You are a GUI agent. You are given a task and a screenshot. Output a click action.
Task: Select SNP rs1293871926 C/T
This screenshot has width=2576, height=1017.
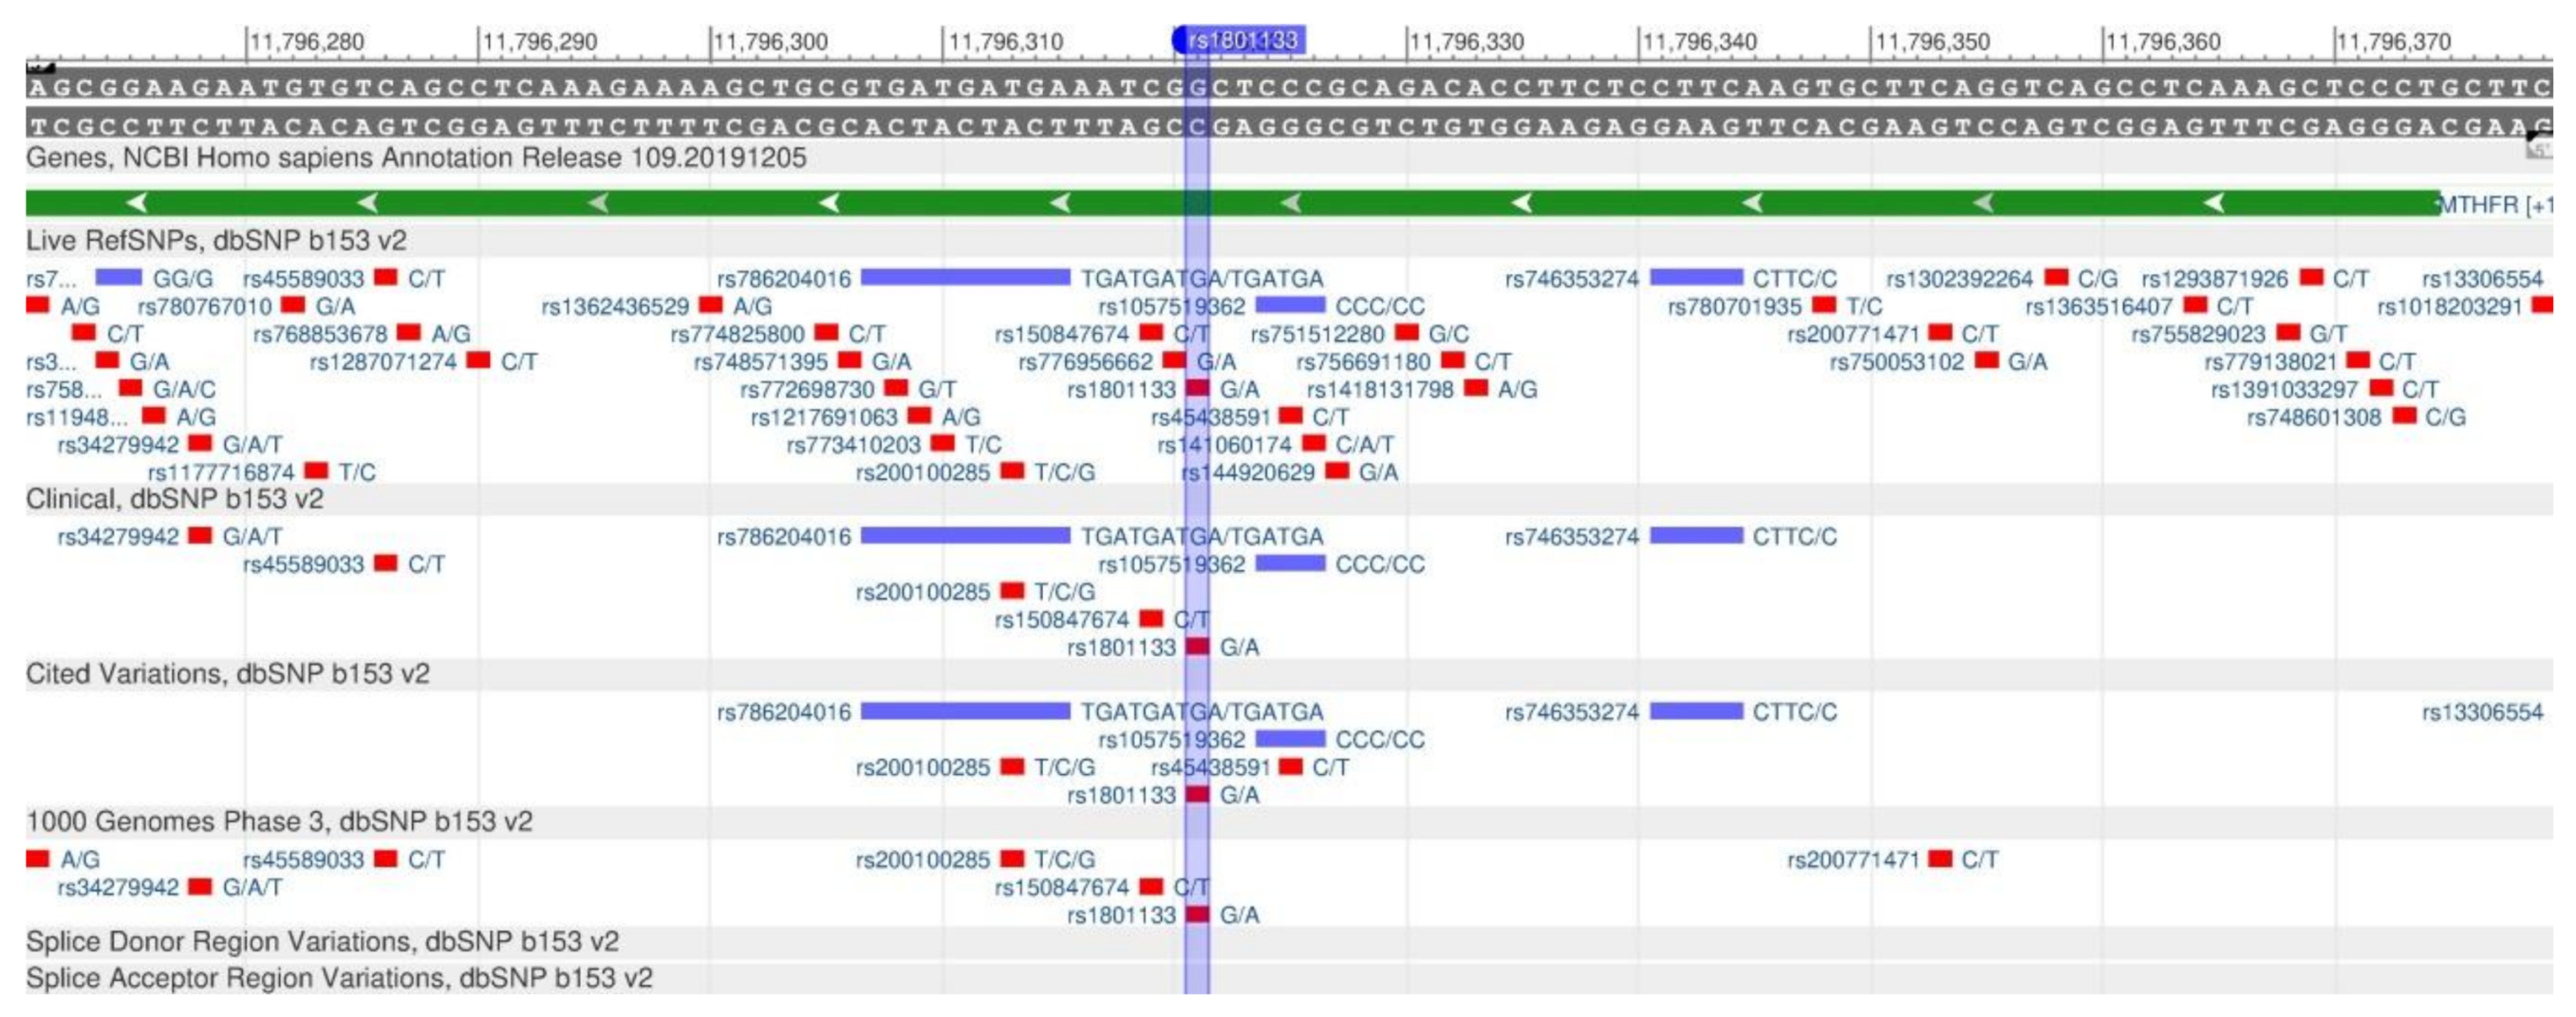pos(2312,278)
